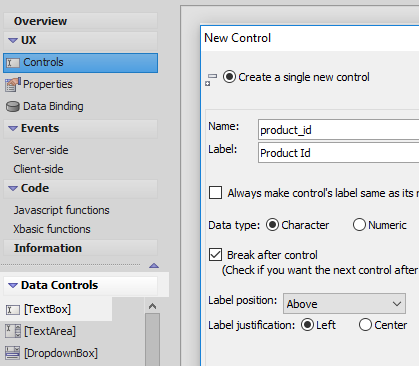Open Data Binding in the UX tree

pyautogui.click(x=53, y=106)
